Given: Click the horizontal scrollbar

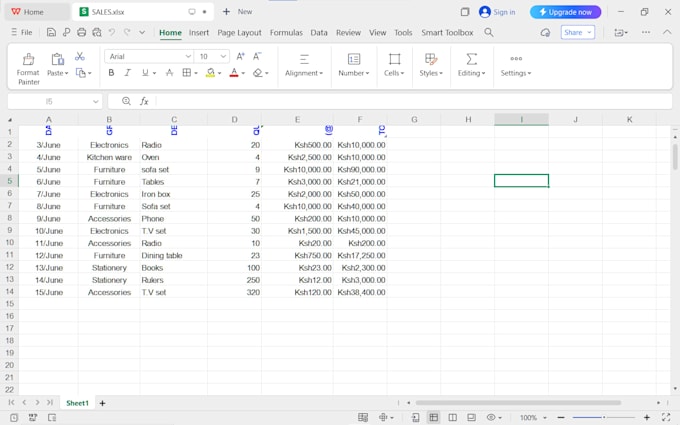Looking at the screenshot, I should point(518,402).
